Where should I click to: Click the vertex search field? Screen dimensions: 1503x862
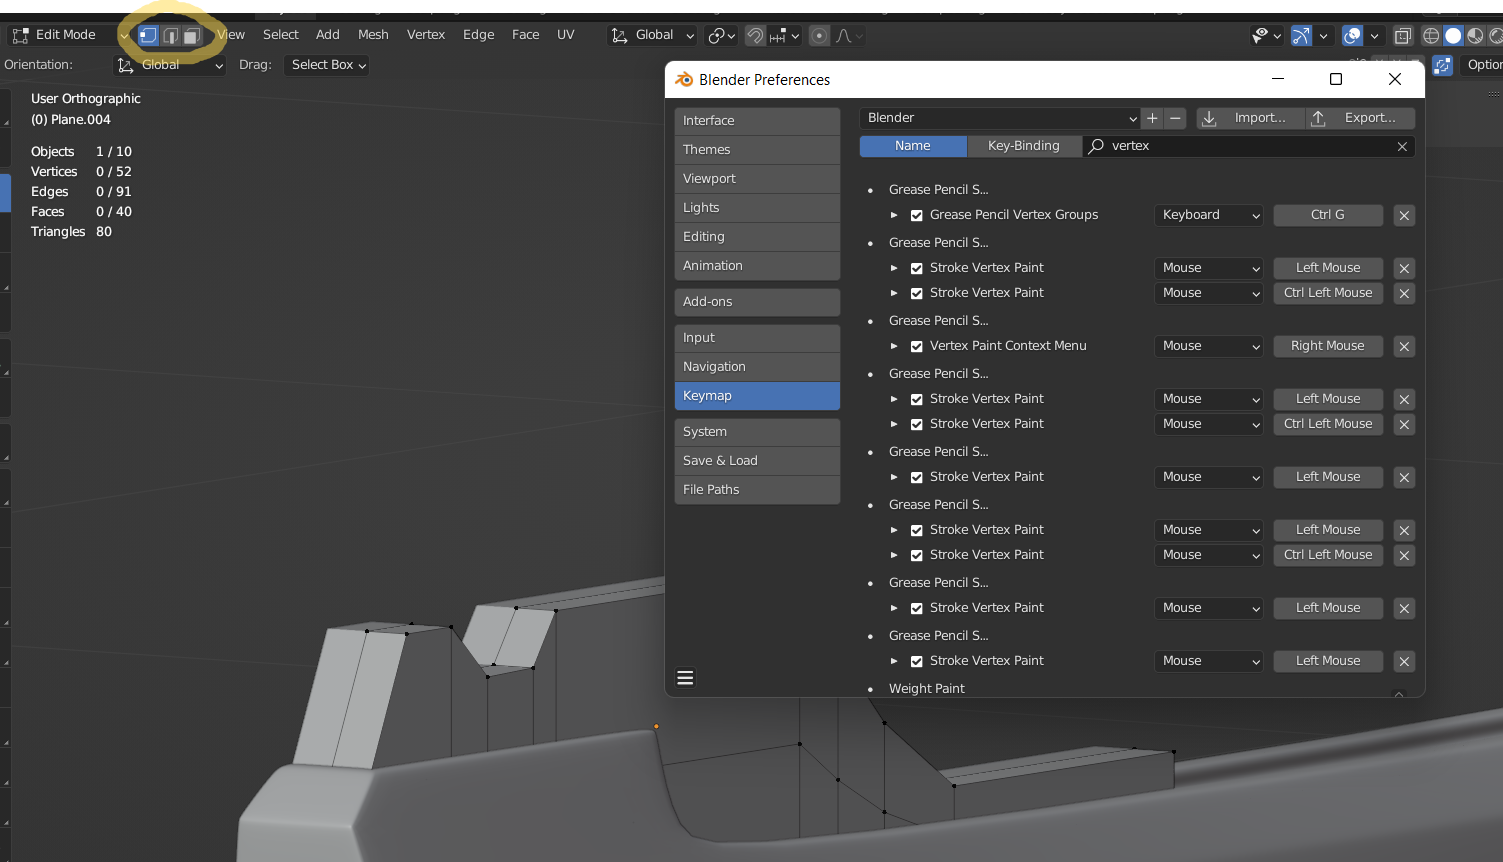[x=1248, y=146]
